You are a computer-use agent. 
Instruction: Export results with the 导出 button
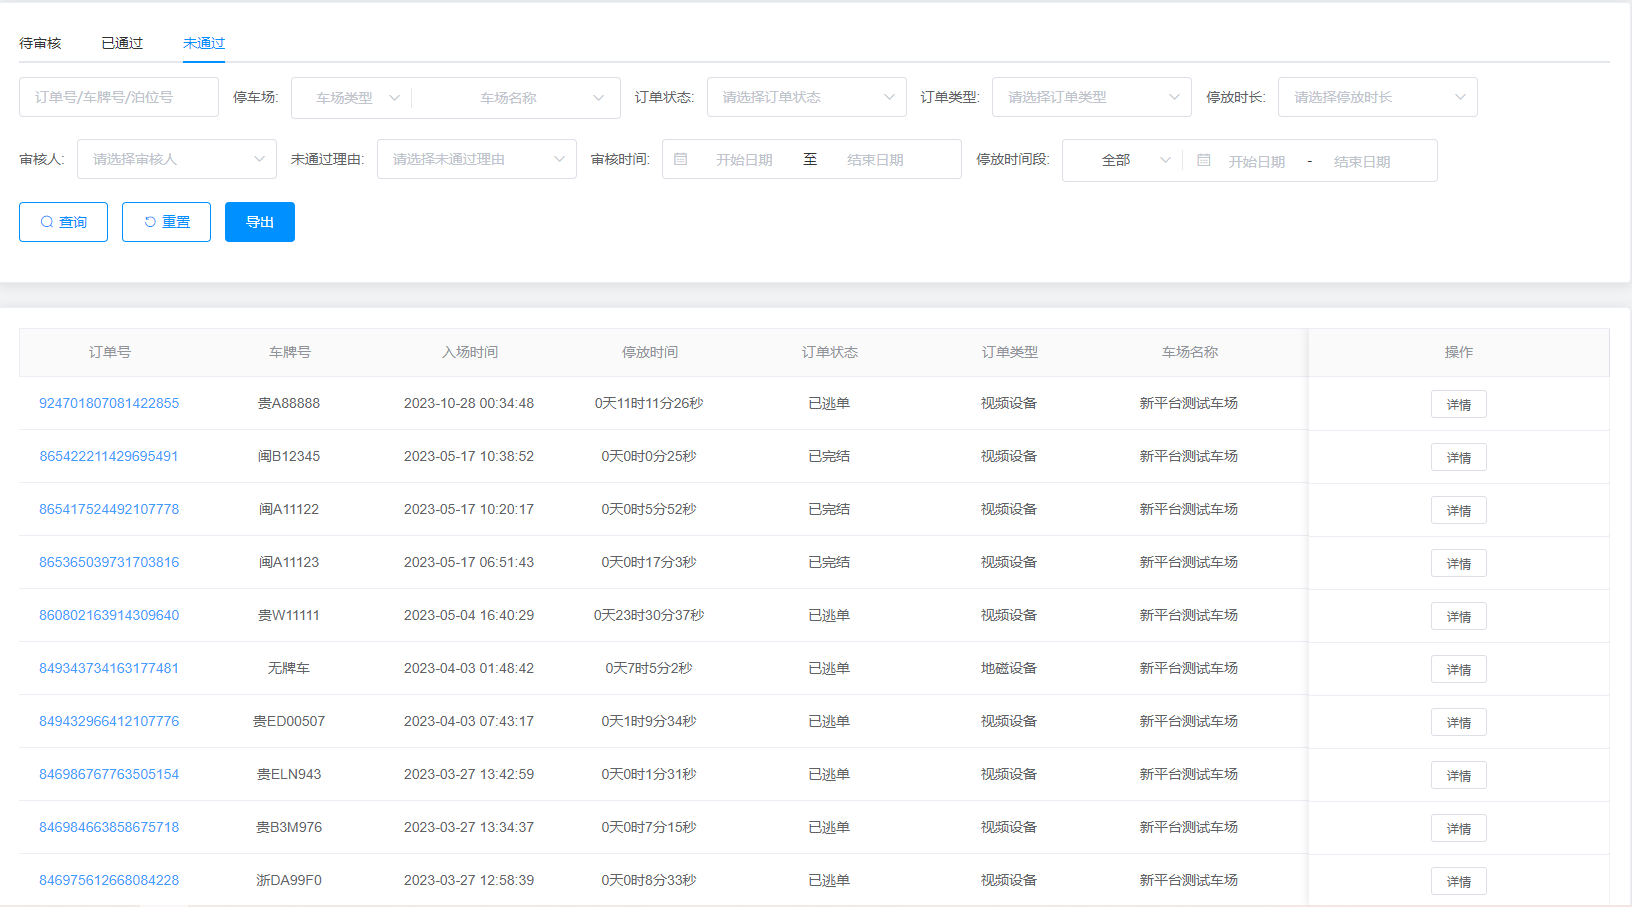click(260, 222)
